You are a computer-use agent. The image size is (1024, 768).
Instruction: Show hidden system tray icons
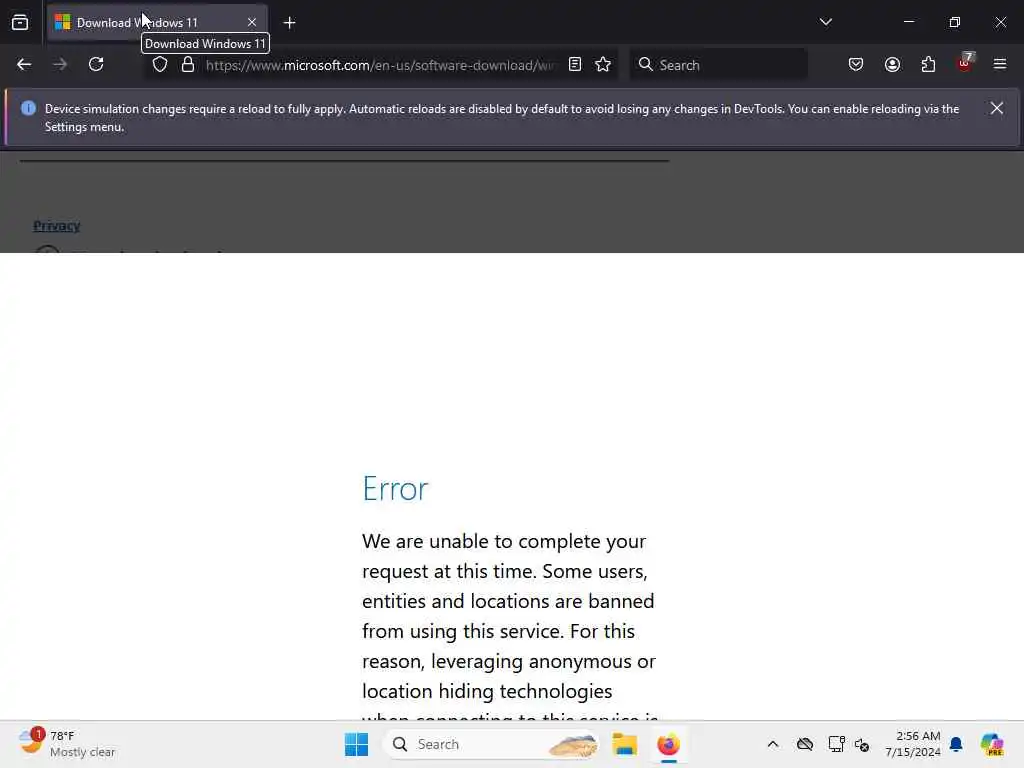pos(773,744)
